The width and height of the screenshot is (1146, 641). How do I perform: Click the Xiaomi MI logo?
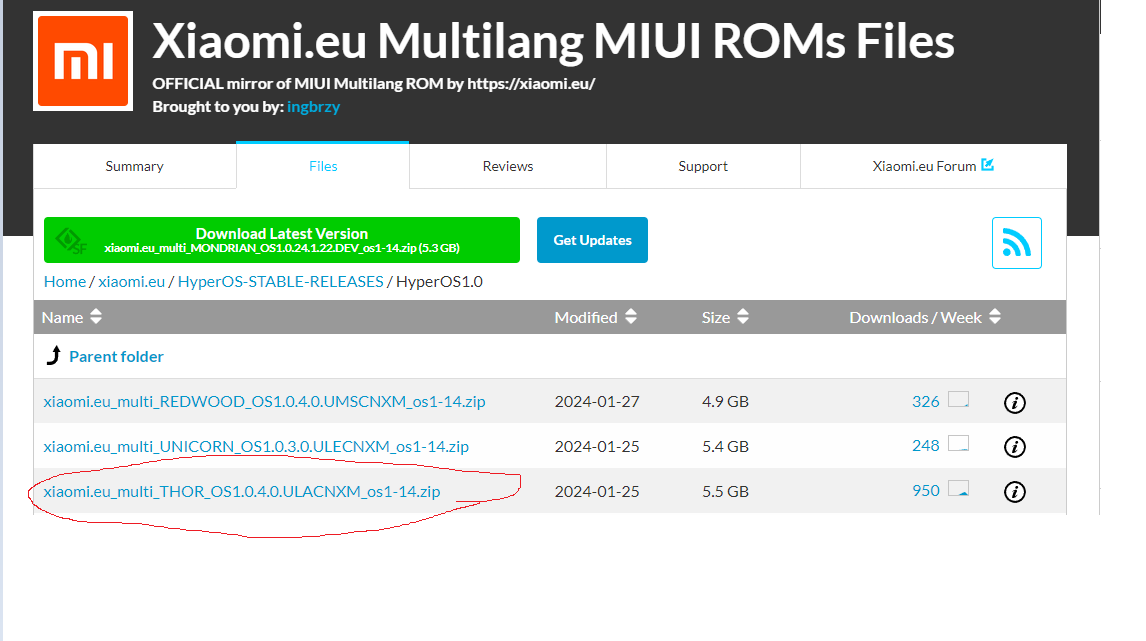coord(83,61)
